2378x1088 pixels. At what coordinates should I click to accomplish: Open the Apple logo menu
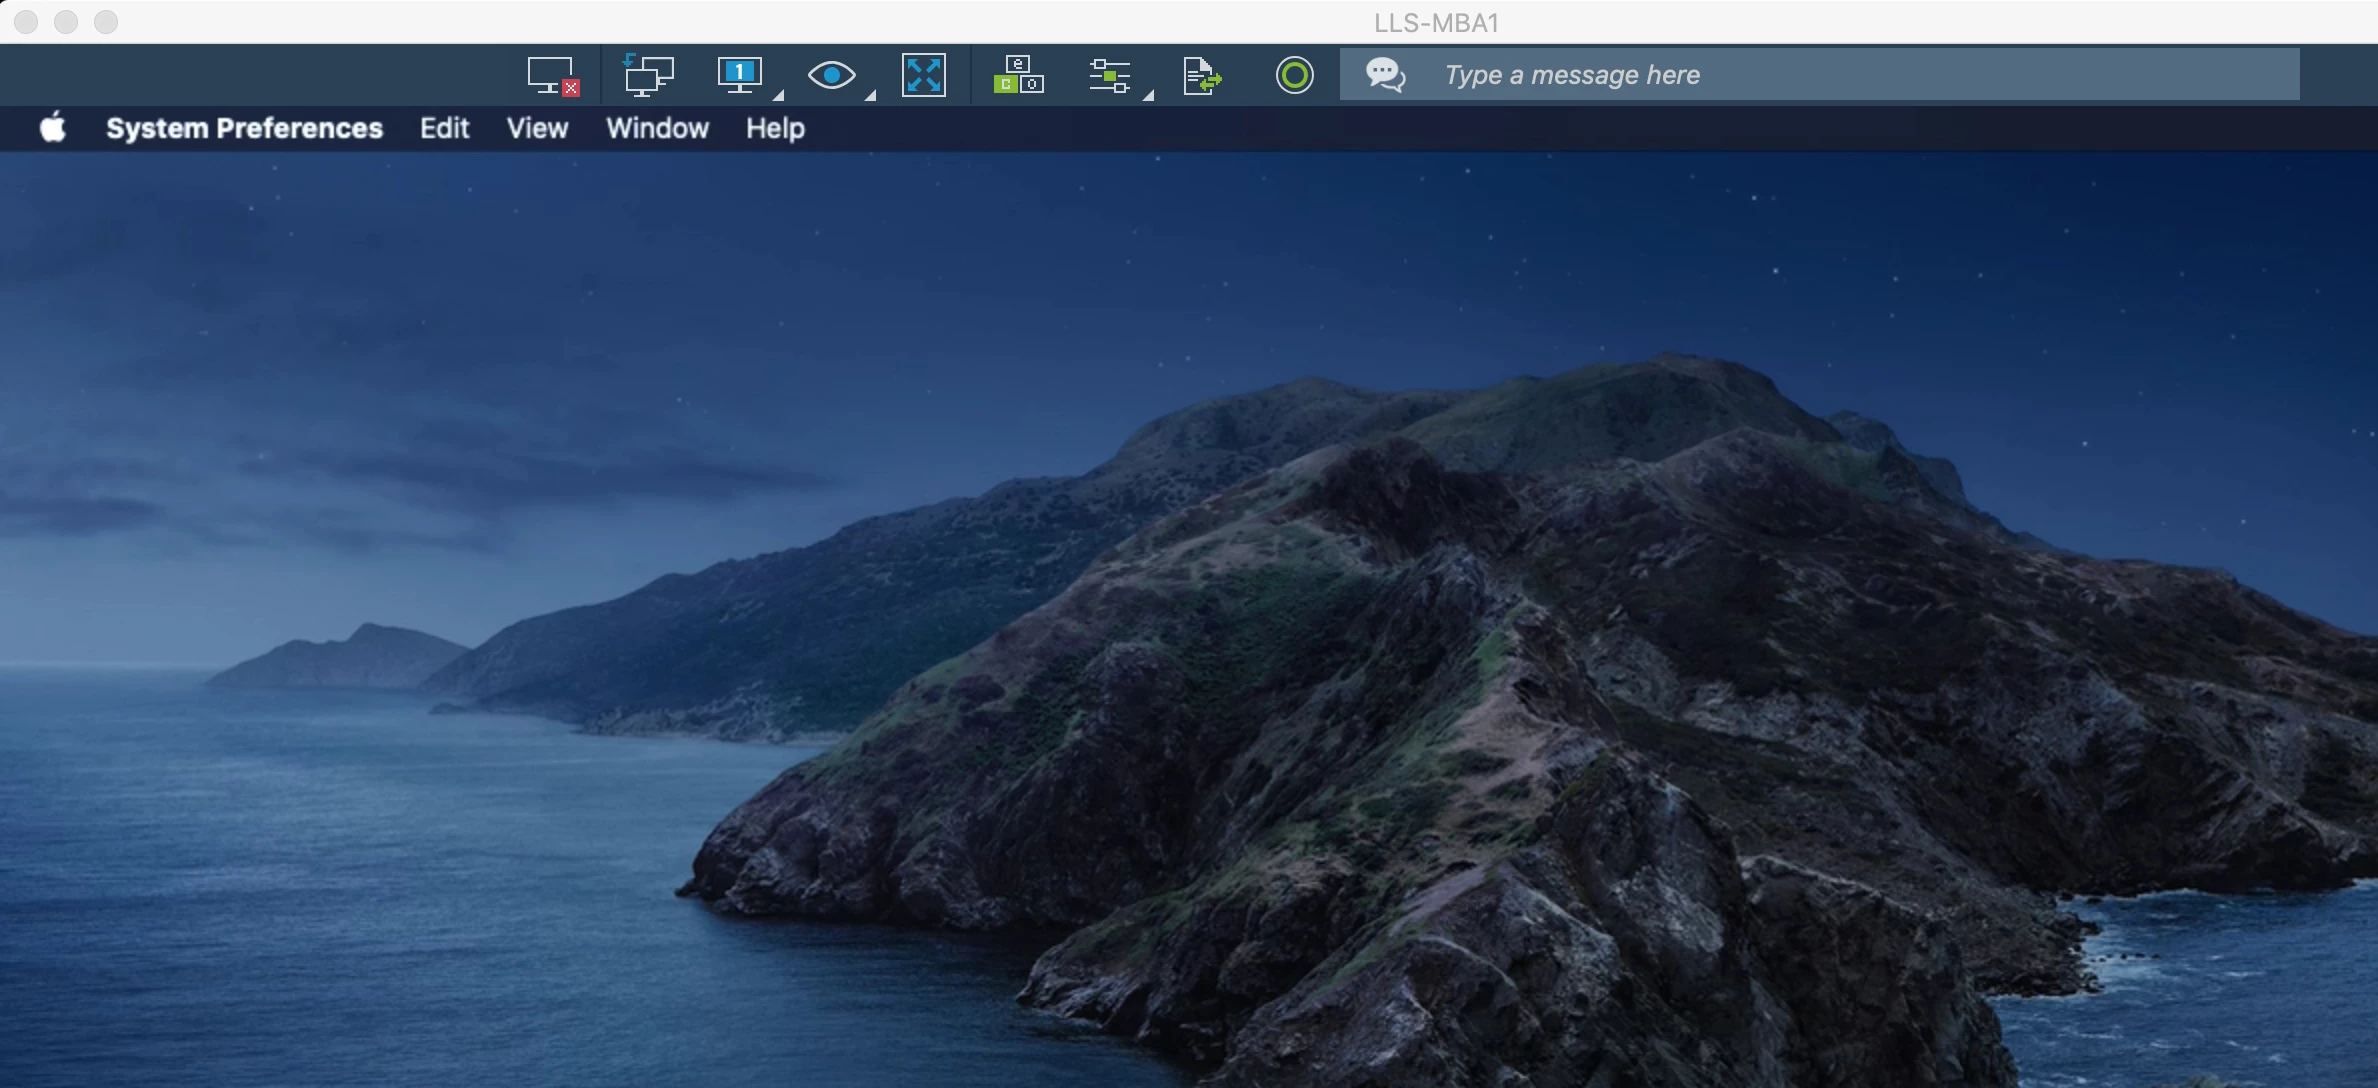pos(53,128)
